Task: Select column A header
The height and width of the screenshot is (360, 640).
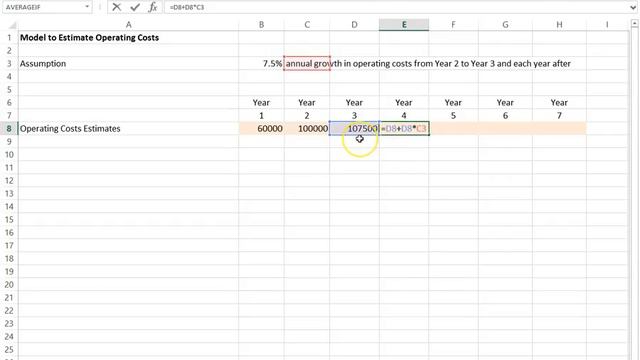Action: click(128, 25)
